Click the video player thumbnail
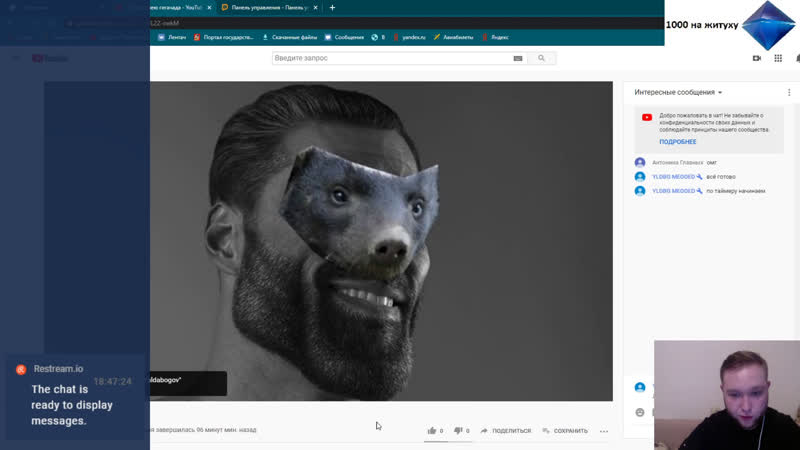 [380, 240]
